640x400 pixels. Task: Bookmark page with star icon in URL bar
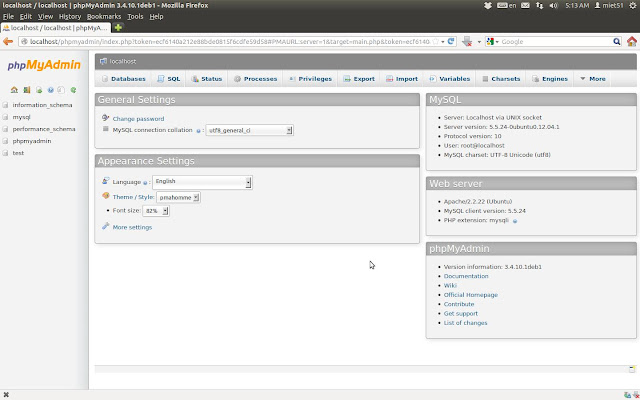click(x=435, y=41)
